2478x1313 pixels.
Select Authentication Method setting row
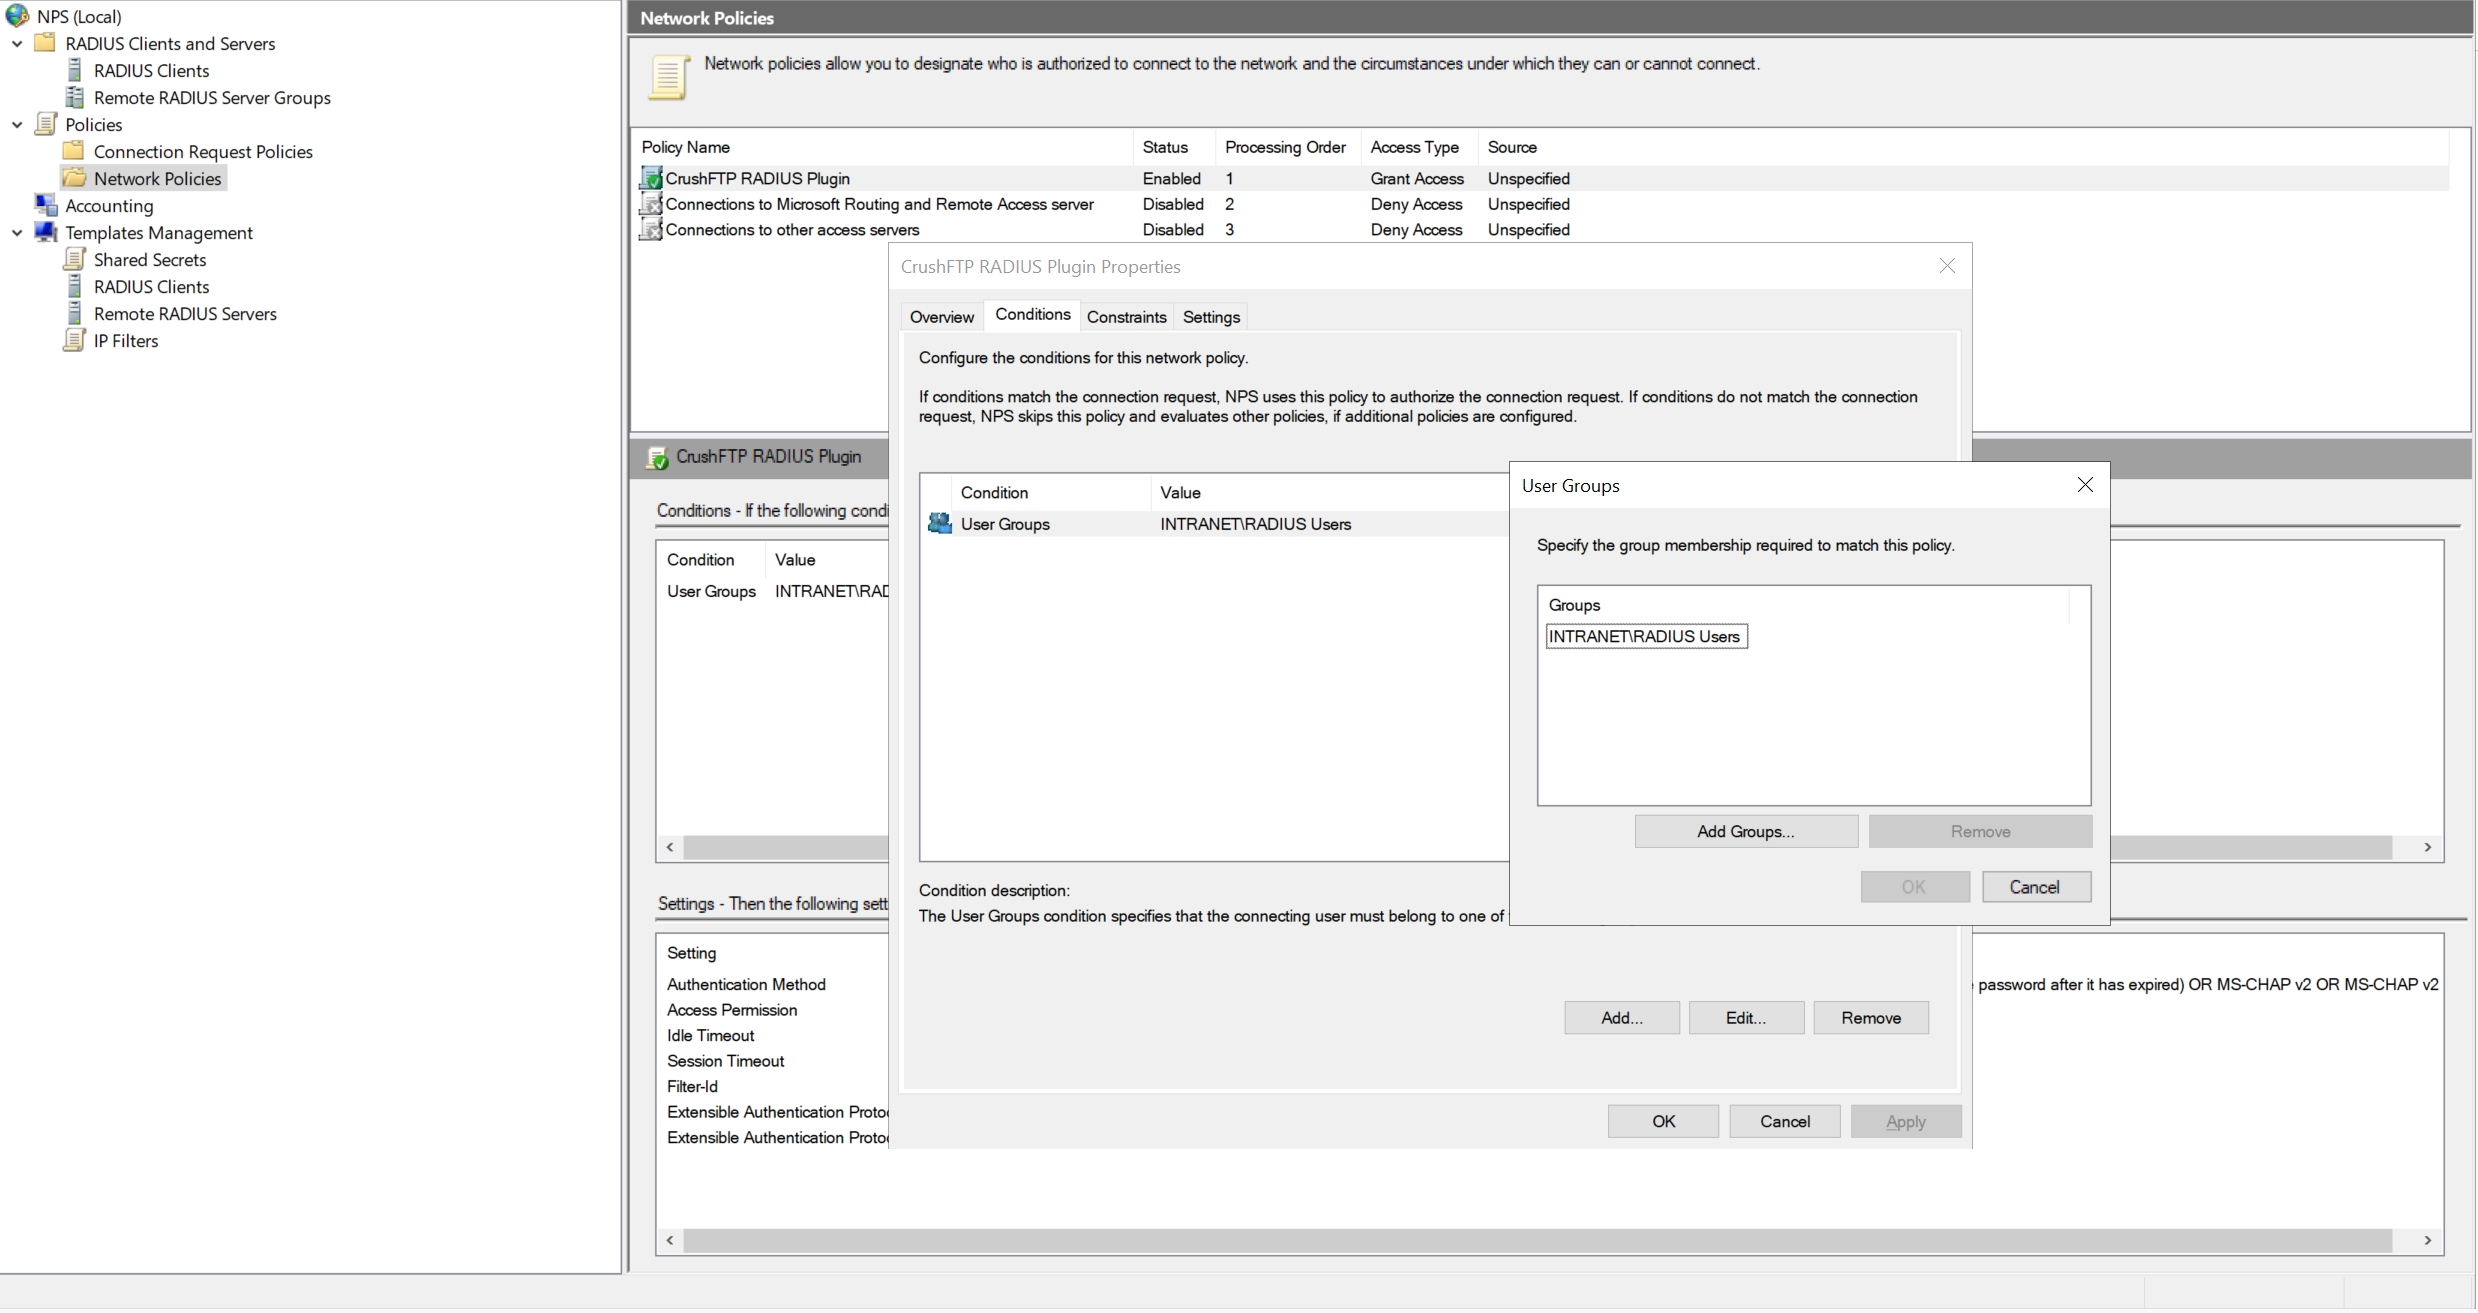[746, 984]
